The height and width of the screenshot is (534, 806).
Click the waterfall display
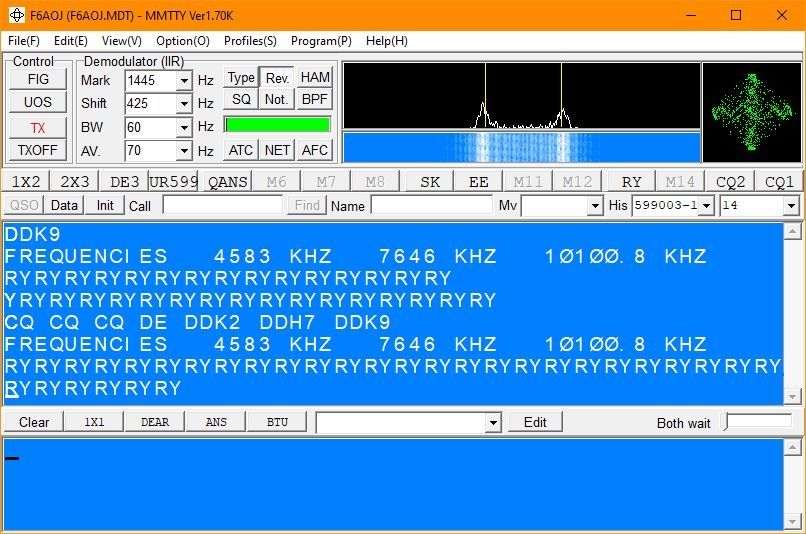(521, 146)
